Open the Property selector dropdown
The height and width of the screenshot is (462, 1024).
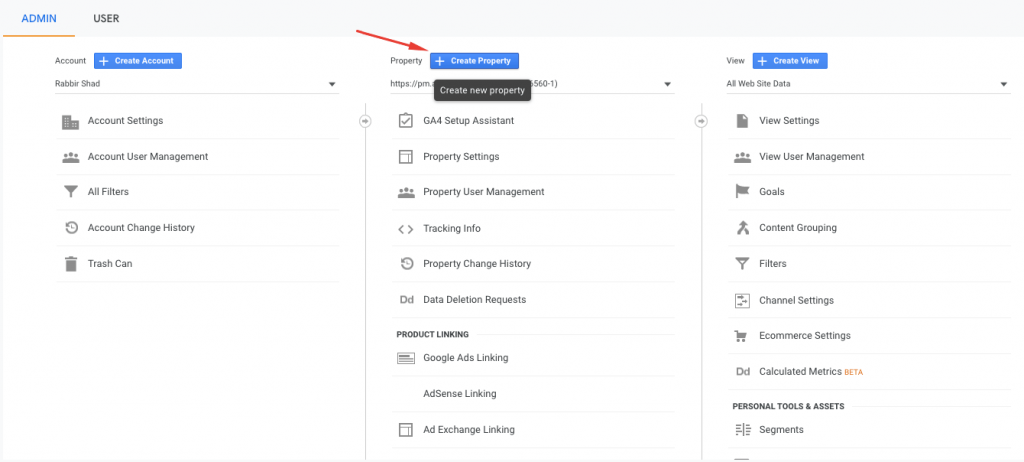click(667, 84)
